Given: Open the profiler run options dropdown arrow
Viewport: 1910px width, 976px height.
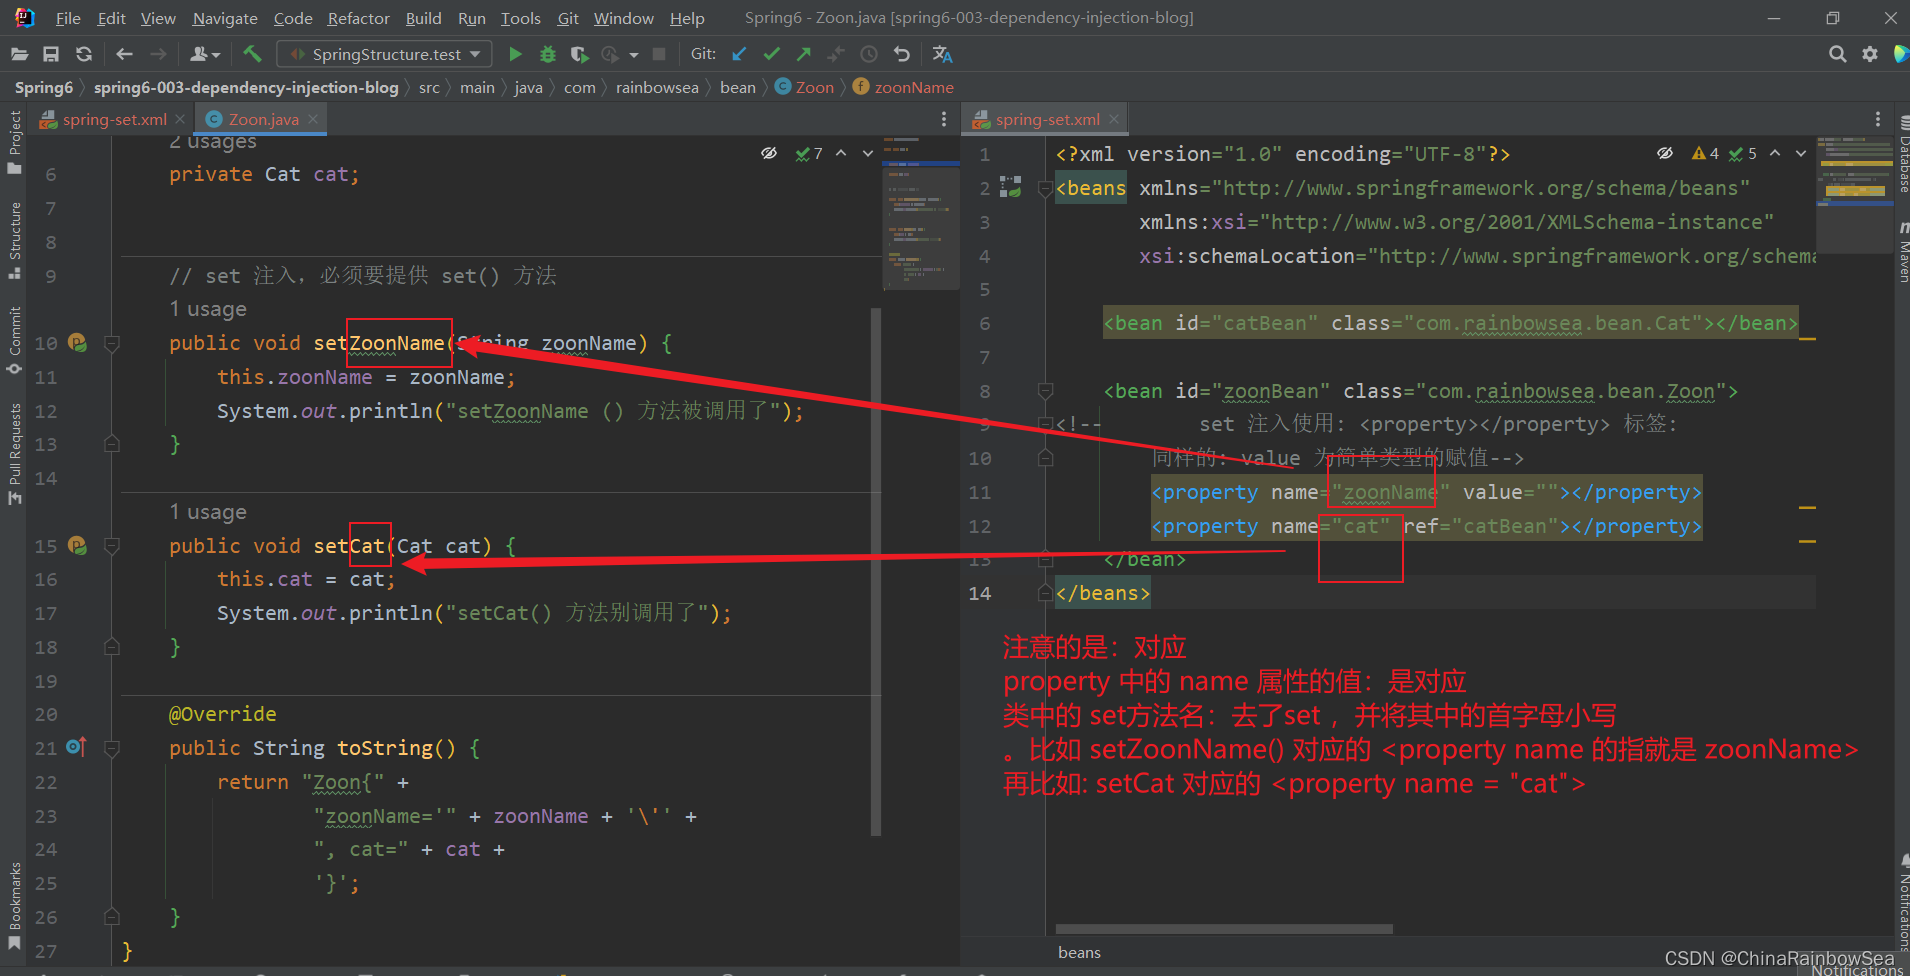Looking at the screenshot, I should pyautogui.click(x=634, y=55).
